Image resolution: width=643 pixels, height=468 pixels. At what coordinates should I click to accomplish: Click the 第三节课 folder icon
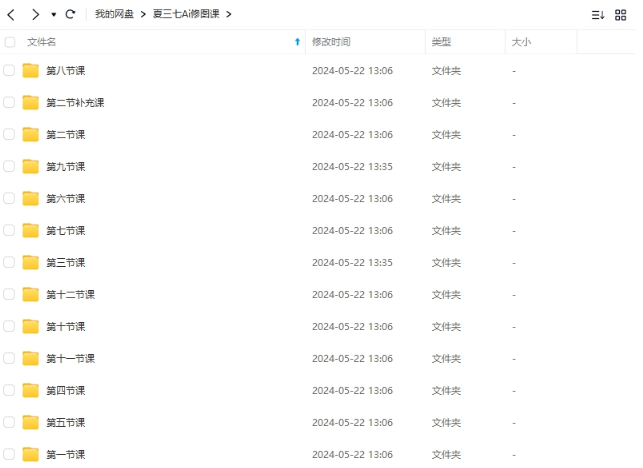point(30,263)
